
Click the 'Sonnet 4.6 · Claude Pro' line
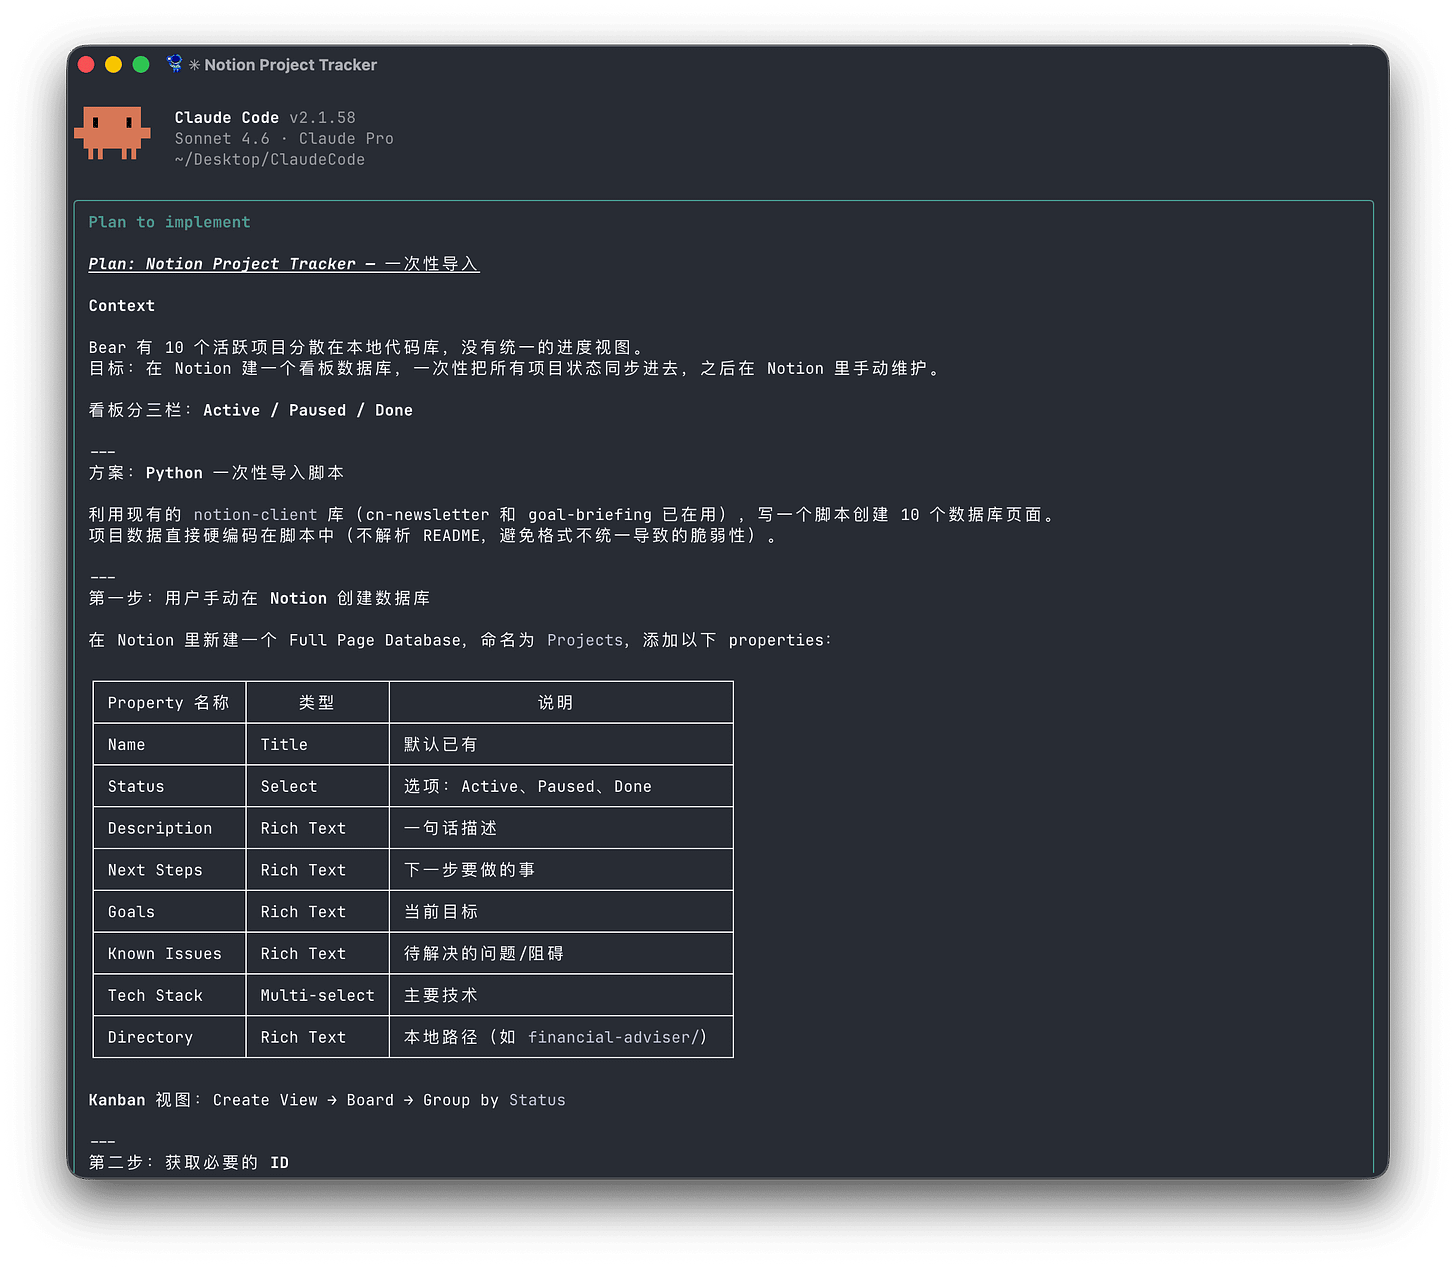point(284,139)
